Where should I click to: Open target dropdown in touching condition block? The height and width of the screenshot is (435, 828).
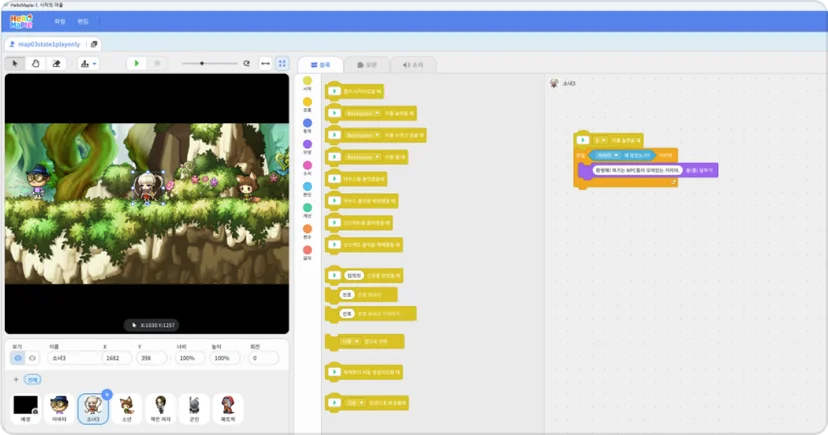tap(608, 155)
